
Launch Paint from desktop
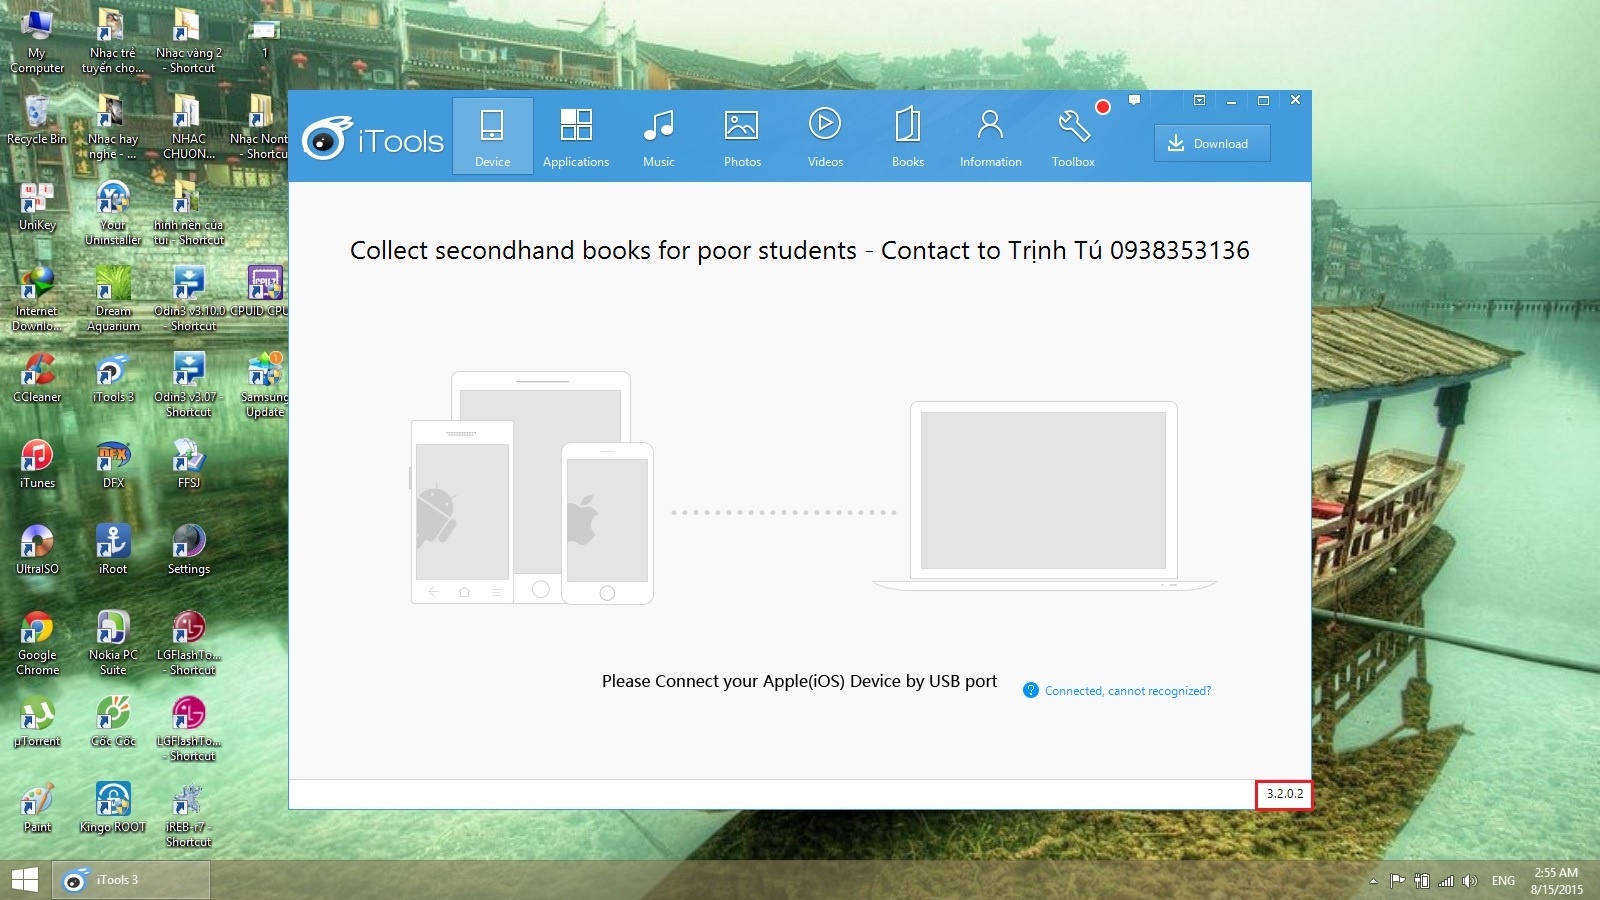click(37, 808)
